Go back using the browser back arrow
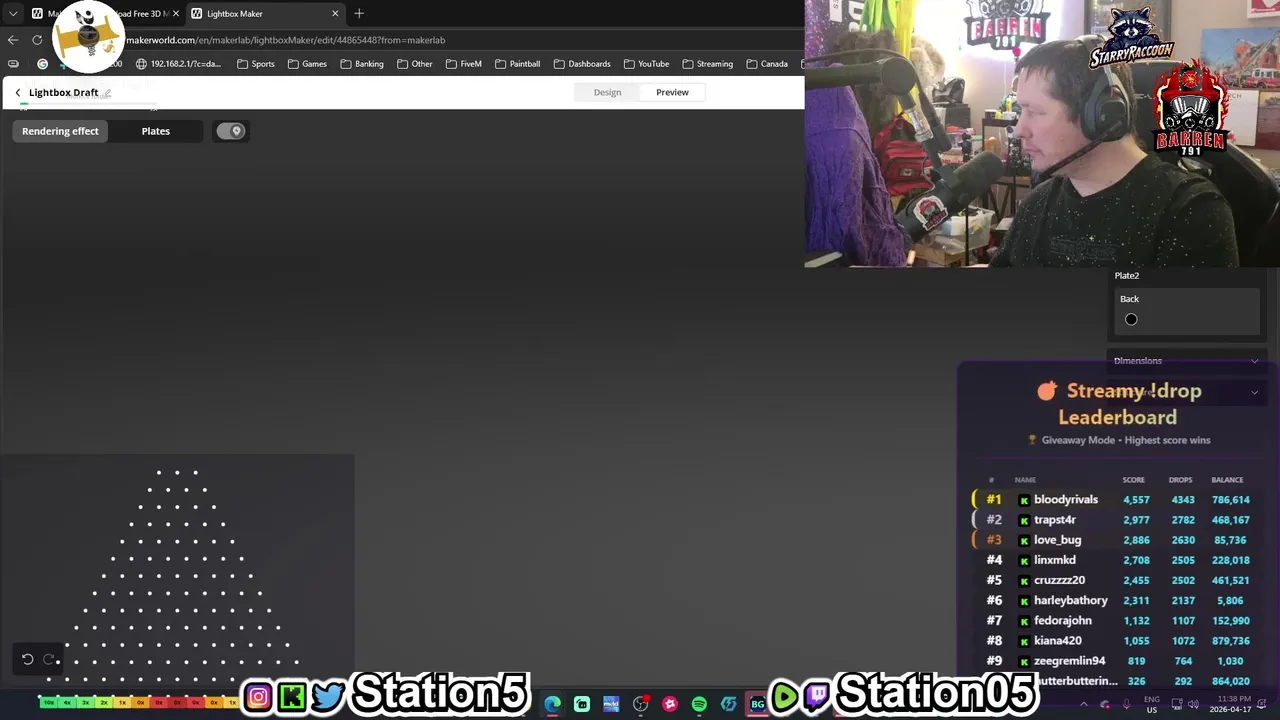Screen dimensions: 1280x720 point(13,40)
